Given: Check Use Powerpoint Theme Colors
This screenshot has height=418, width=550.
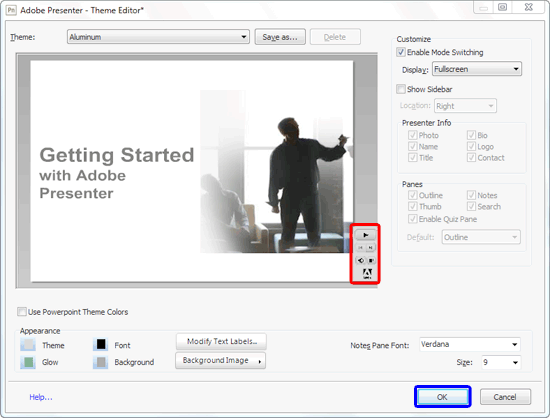Looking at the screenshot, I should tap(22, 311).
